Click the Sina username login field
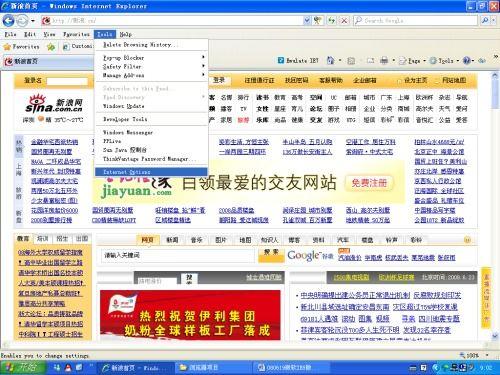 tap(67, 81)
